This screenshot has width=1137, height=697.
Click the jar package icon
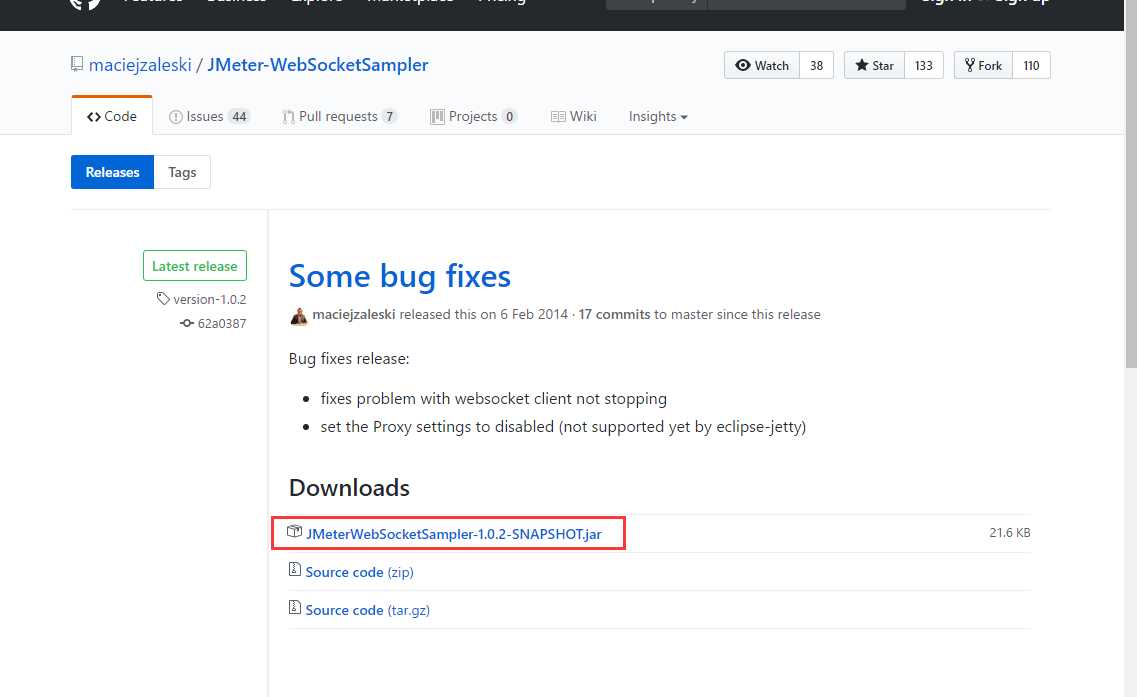coord(294,532)
